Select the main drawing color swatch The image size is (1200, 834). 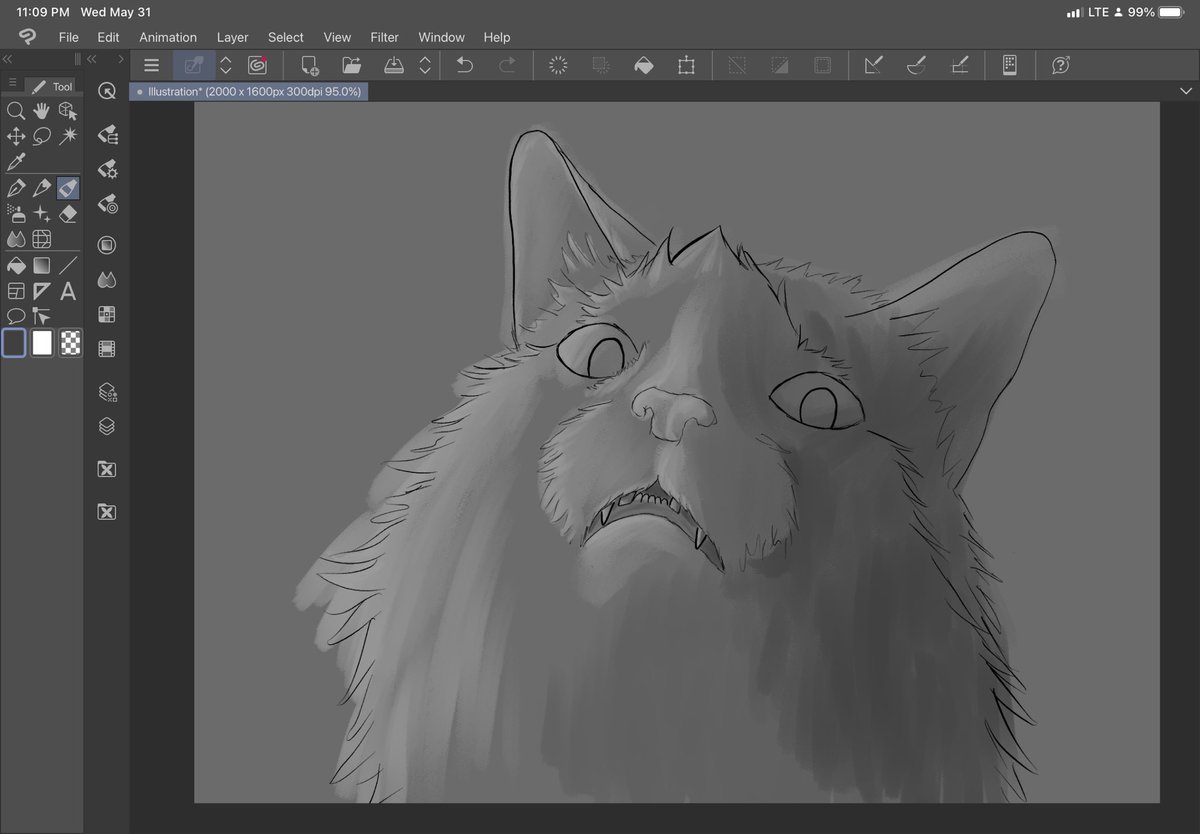coord(14,343)
